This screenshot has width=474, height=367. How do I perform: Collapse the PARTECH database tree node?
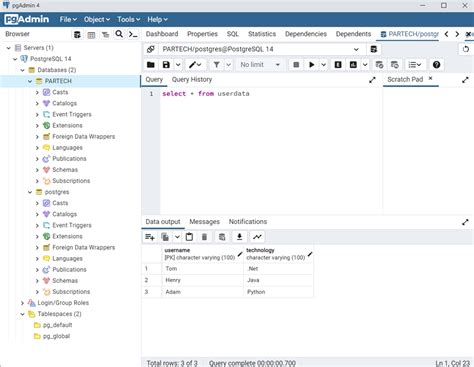(30, 81)
